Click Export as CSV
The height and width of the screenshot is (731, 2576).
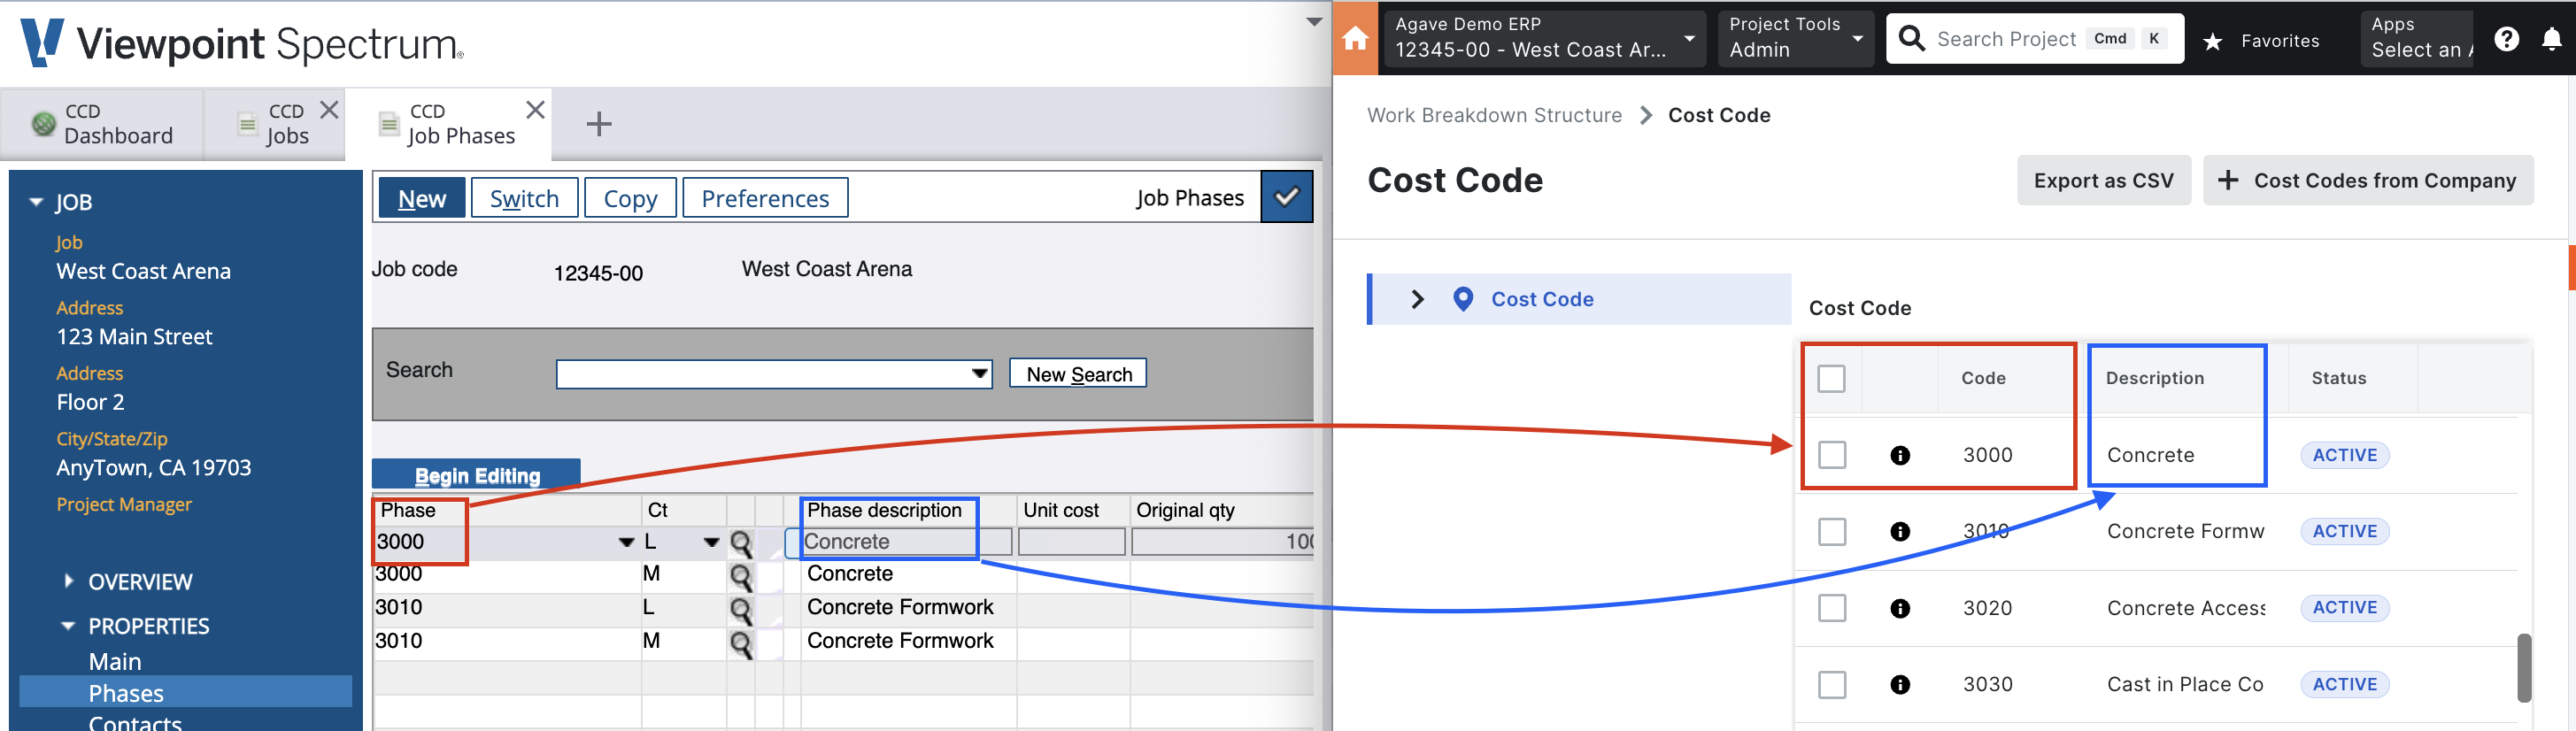click(x=2103, y=180)
